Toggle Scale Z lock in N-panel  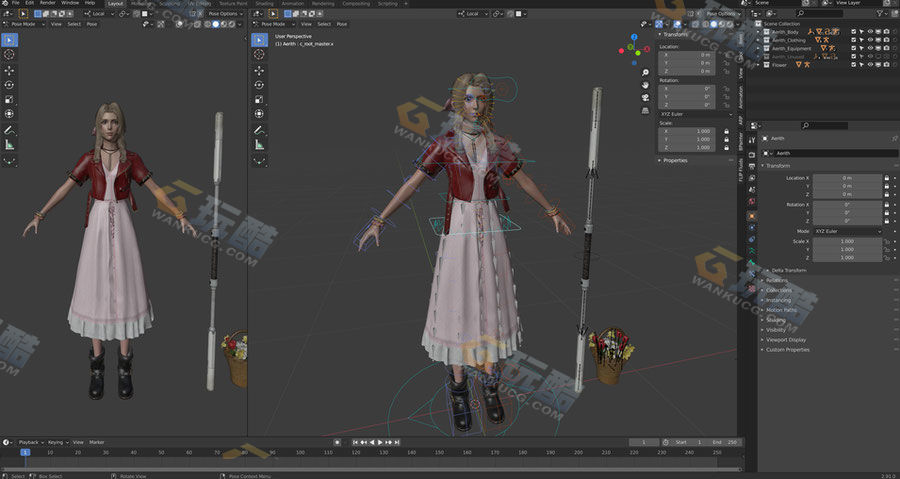(x=726, y=147)
